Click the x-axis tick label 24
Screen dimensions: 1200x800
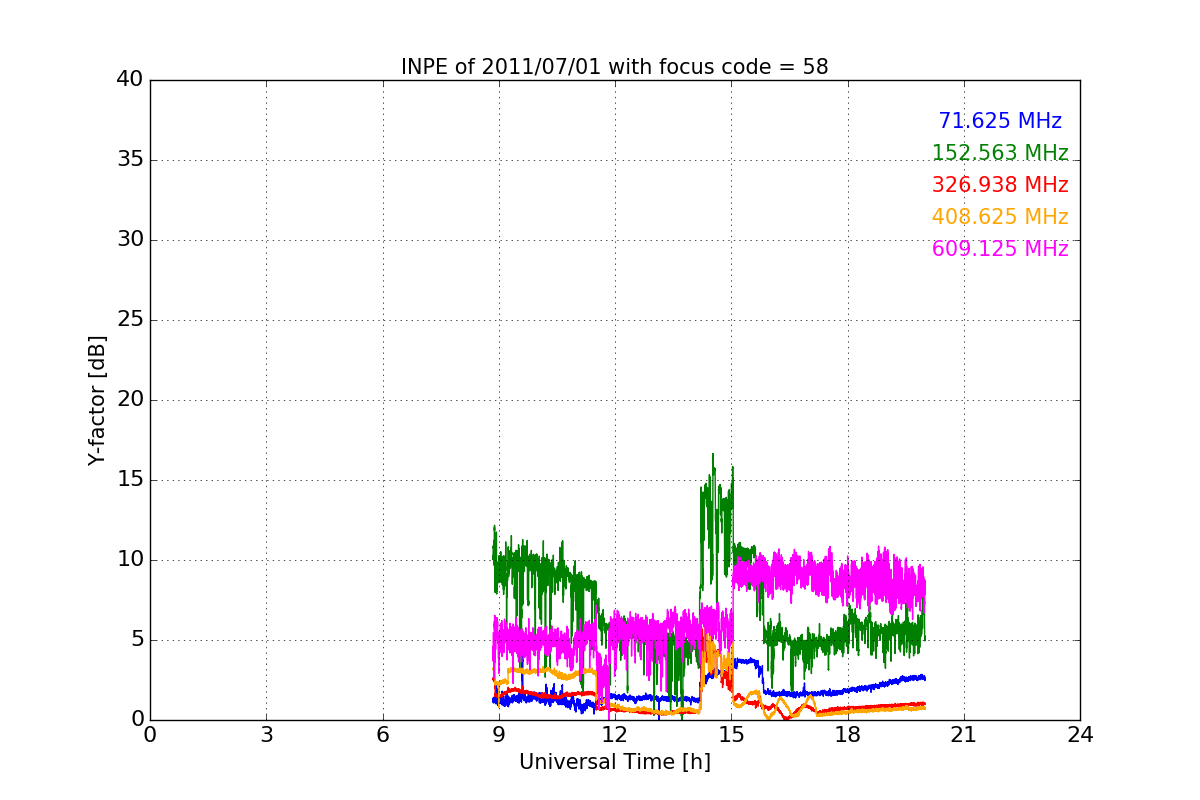tap(1080, 736)
